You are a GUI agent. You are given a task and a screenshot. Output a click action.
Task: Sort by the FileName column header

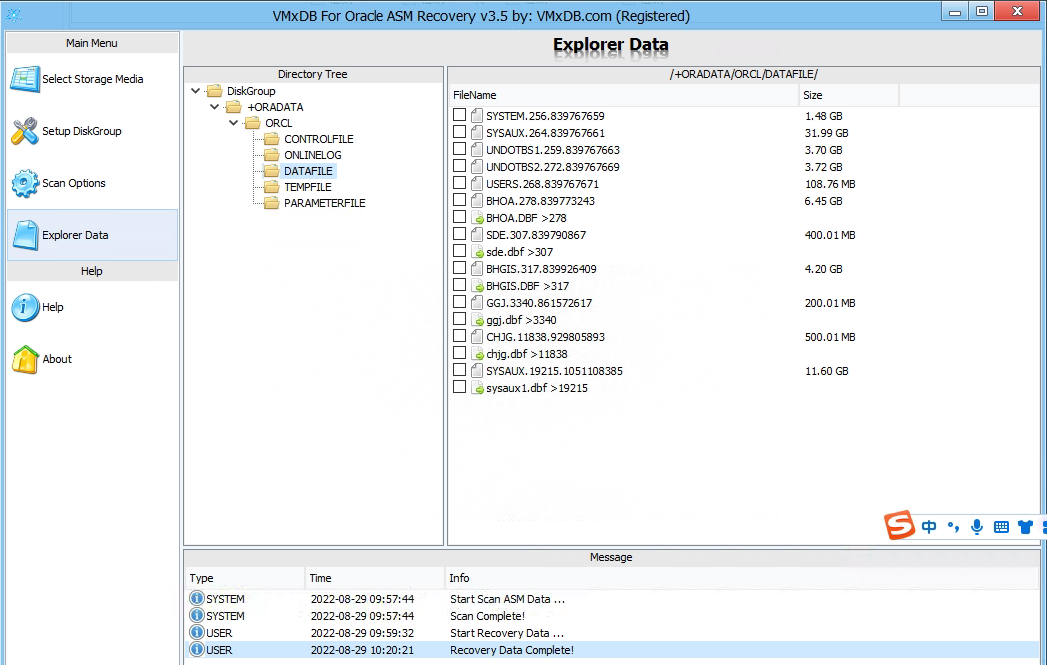(624, 95)
